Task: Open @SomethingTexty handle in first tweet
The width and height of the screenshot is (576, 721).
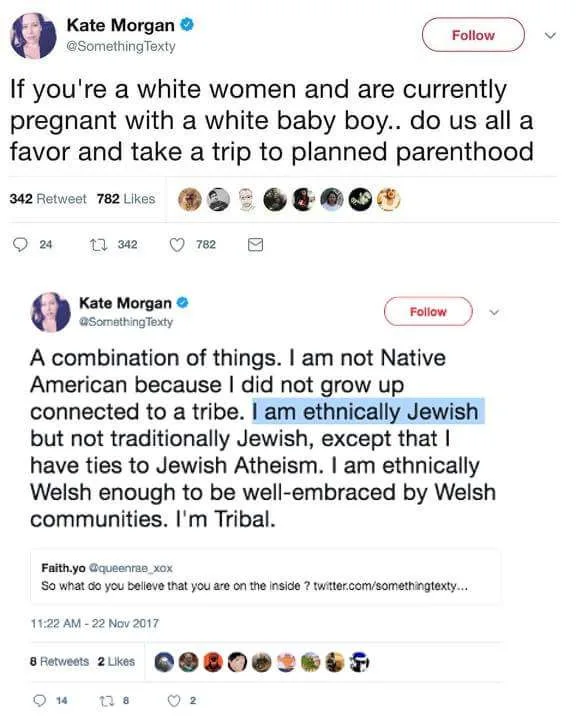Action: point(121,46)
